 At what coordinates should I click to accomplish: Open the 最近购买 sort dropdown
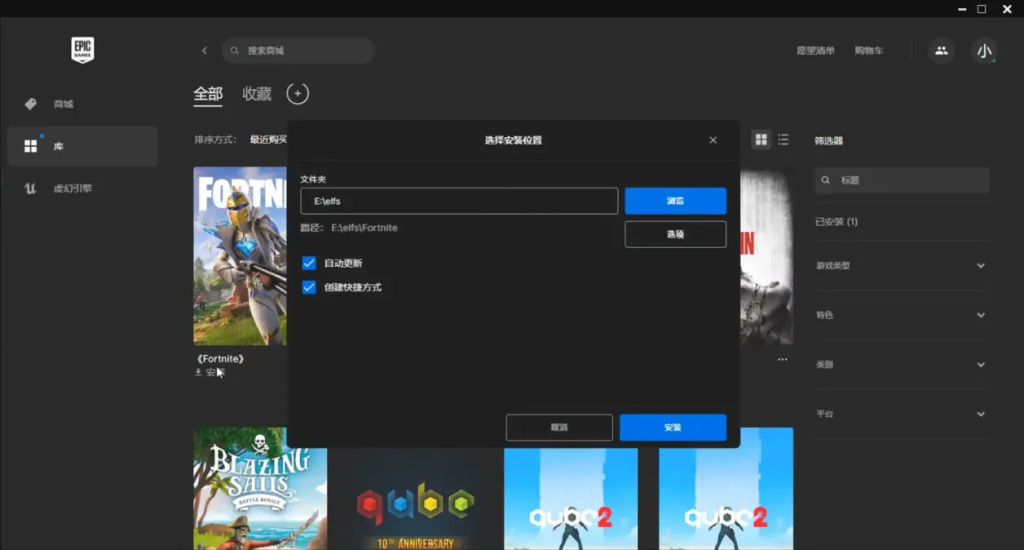pos(268,140)
